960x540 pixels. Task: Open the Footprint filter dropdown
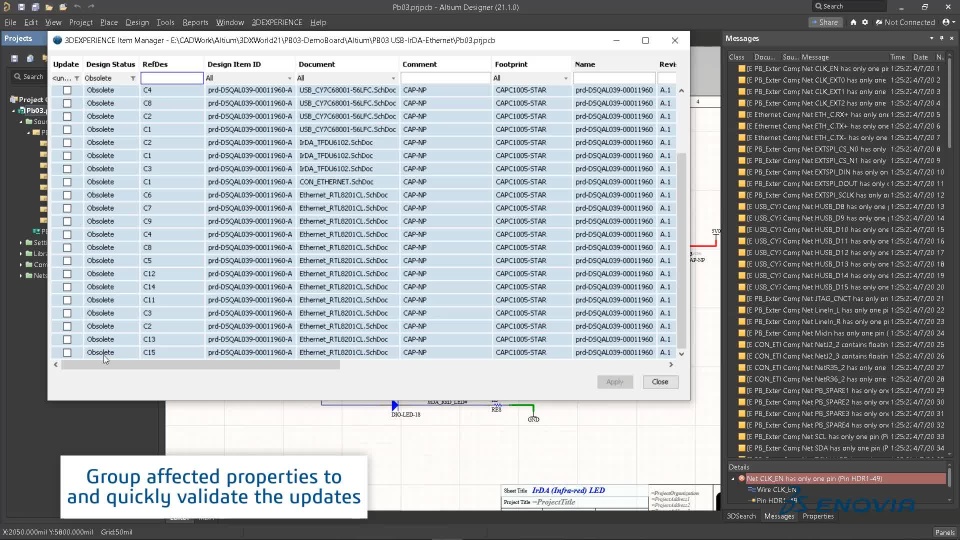[565, 78]
